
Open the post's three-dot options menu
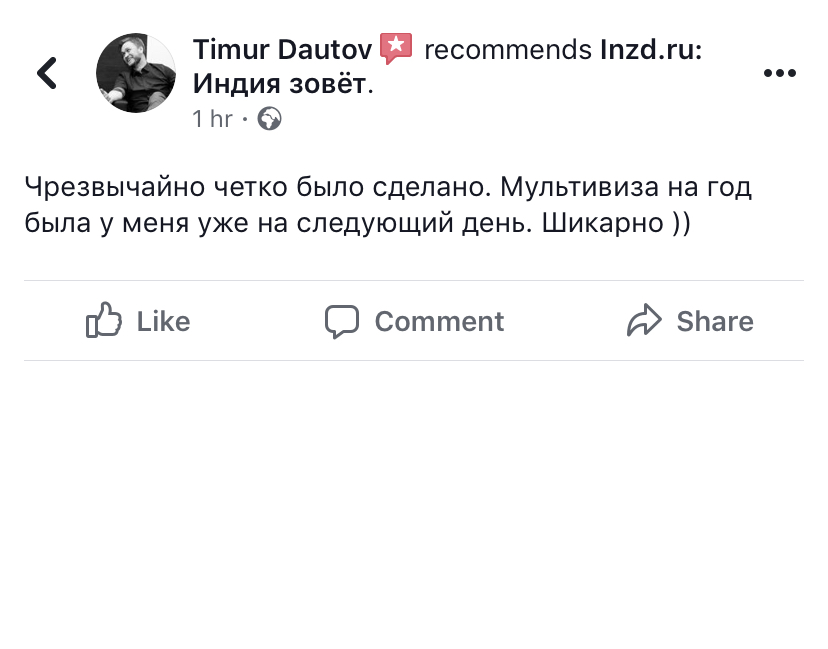[x=779, y=73]
